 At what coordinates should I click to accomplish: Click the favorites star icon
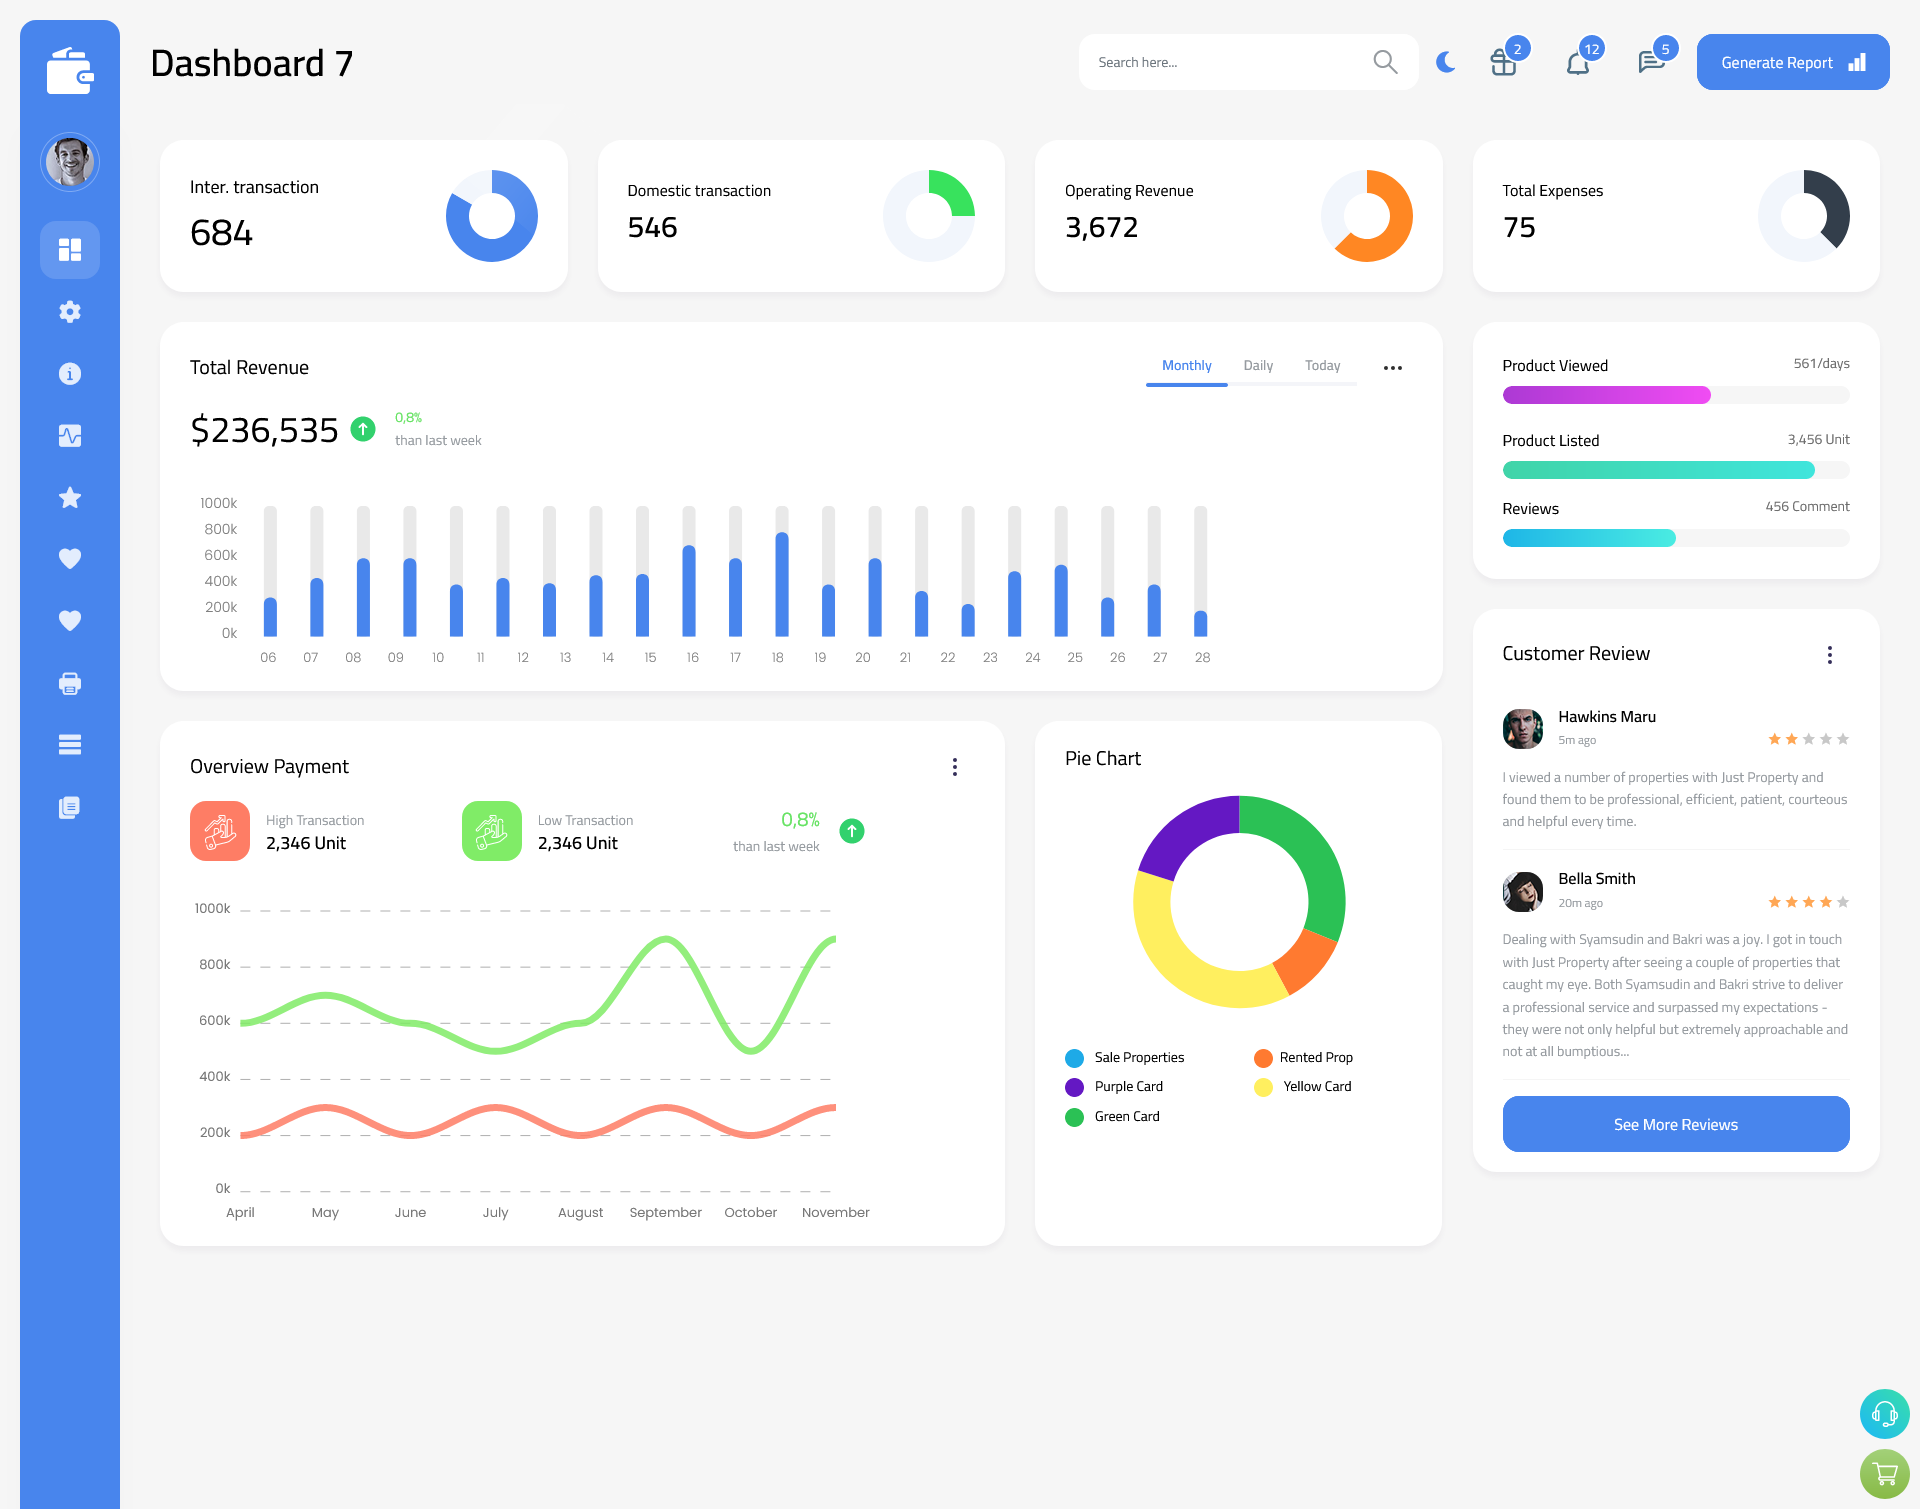[70, 497]
